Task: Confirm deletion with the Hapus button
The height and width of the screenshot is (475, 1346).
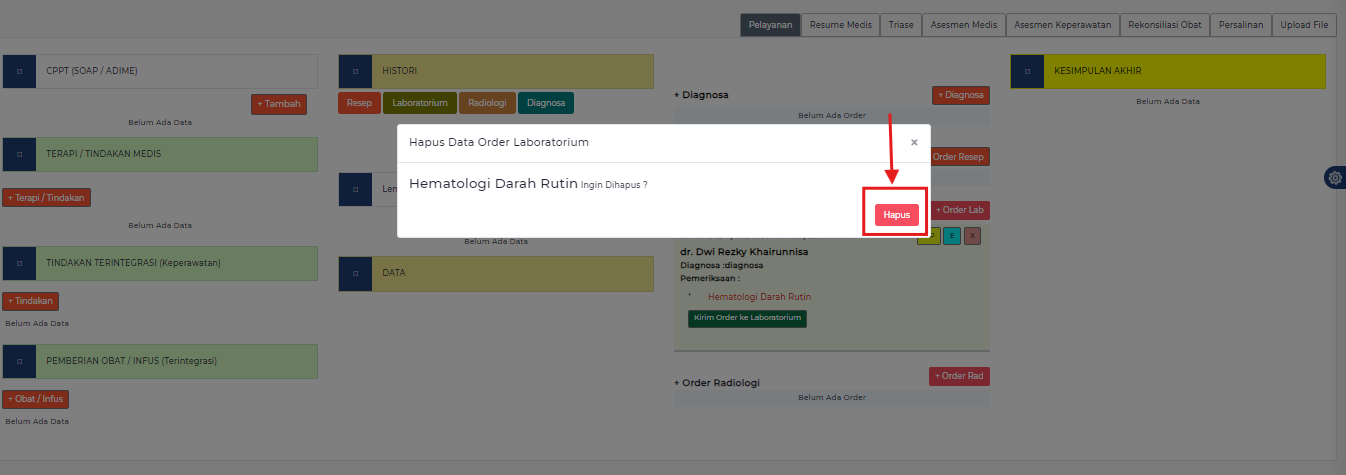Action: pyautogui.click(x=896, y=215)
